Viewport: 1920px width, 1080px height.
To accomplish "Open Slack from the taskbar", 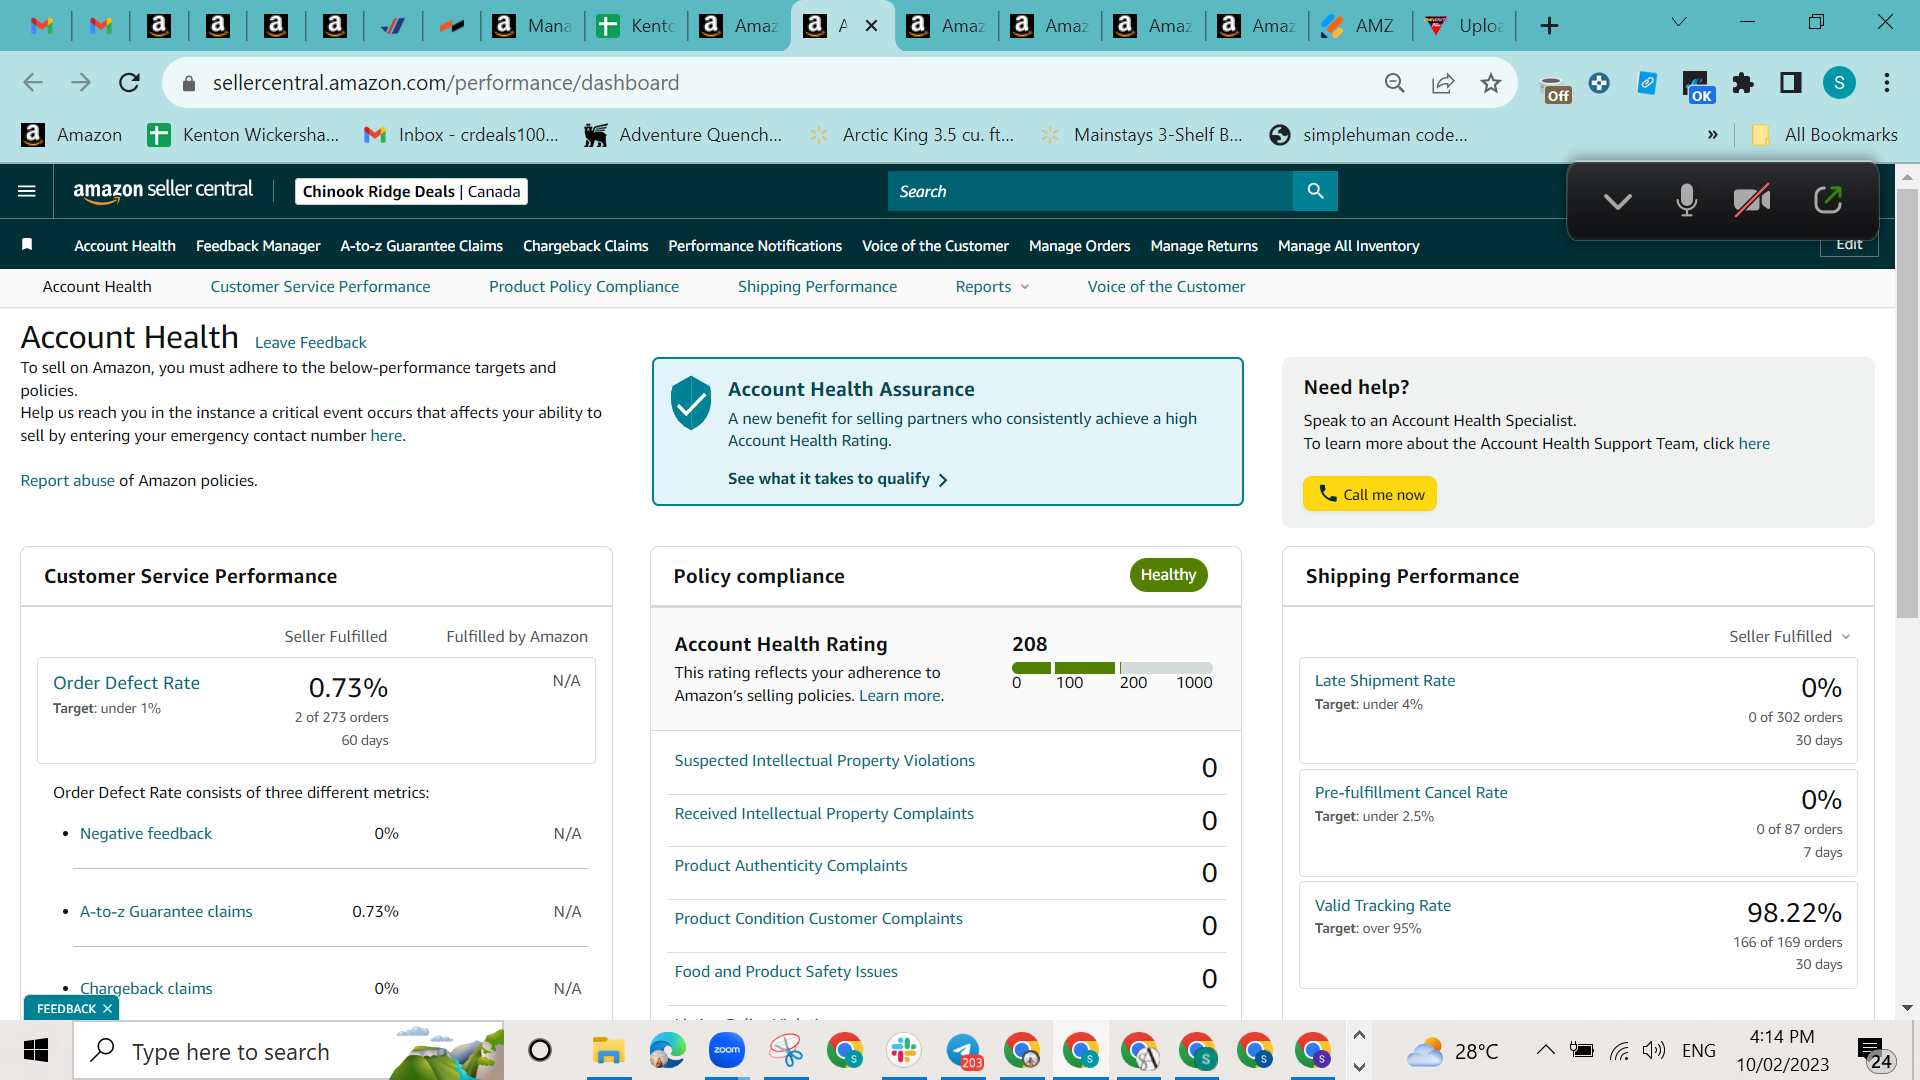I will click(903, 1050).
